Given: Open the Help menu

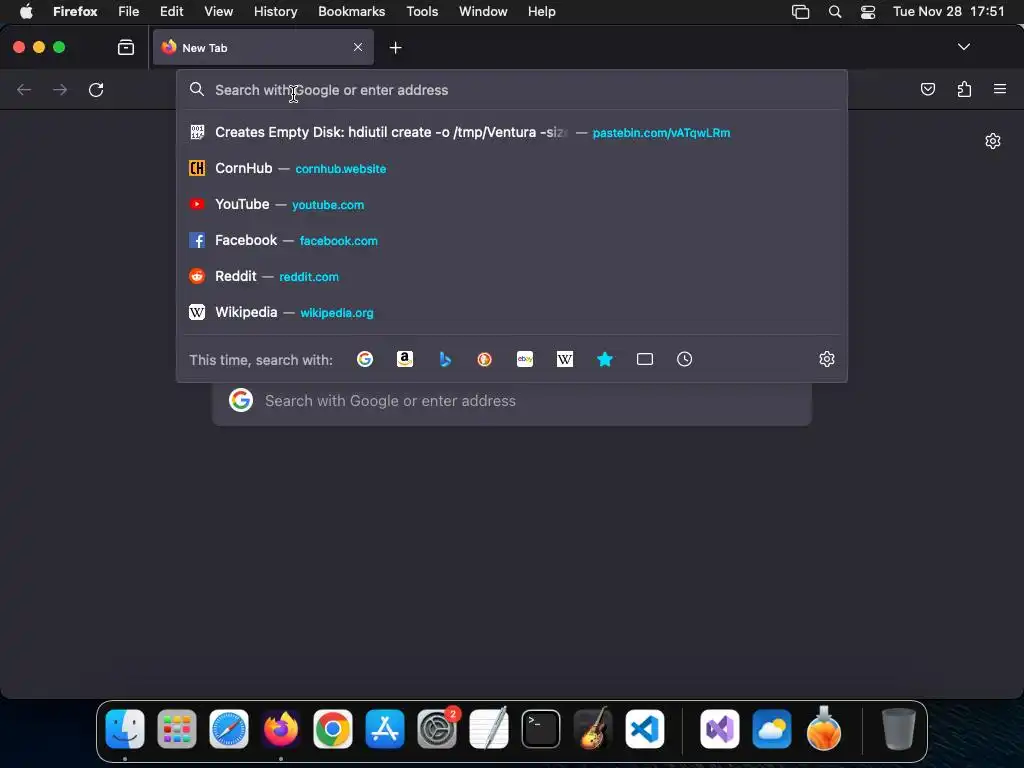Looking at the screenshot, I should [x=541, y=11].
